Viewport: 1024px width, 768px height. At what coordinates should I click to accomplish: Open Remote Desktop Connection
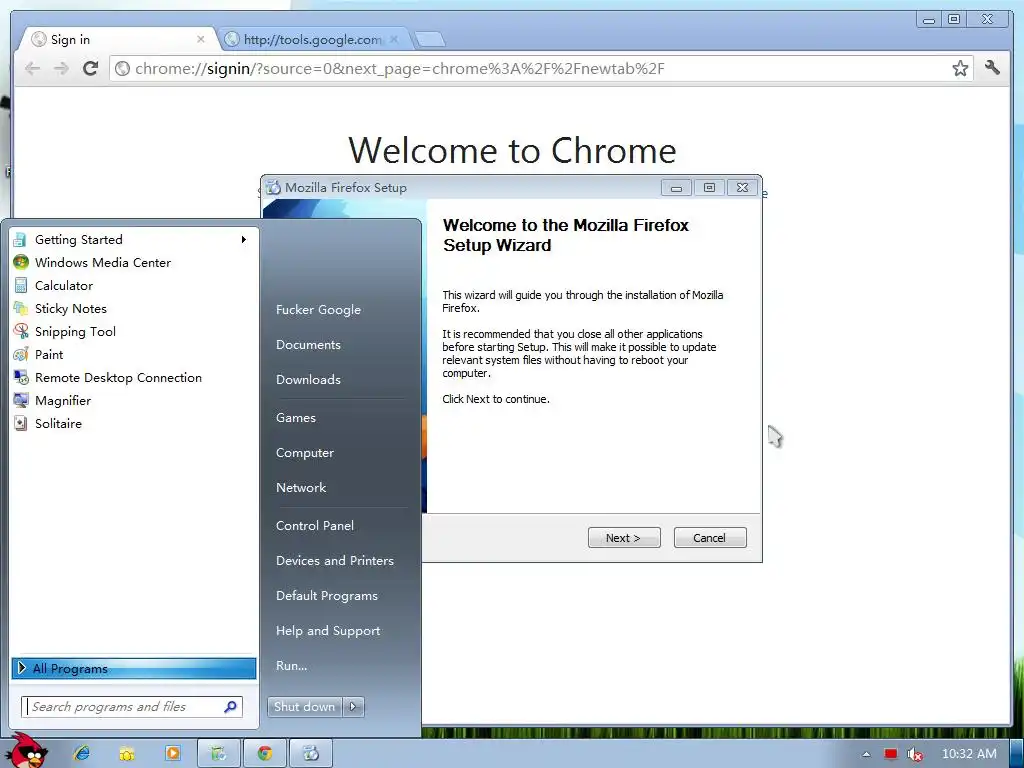133,377
